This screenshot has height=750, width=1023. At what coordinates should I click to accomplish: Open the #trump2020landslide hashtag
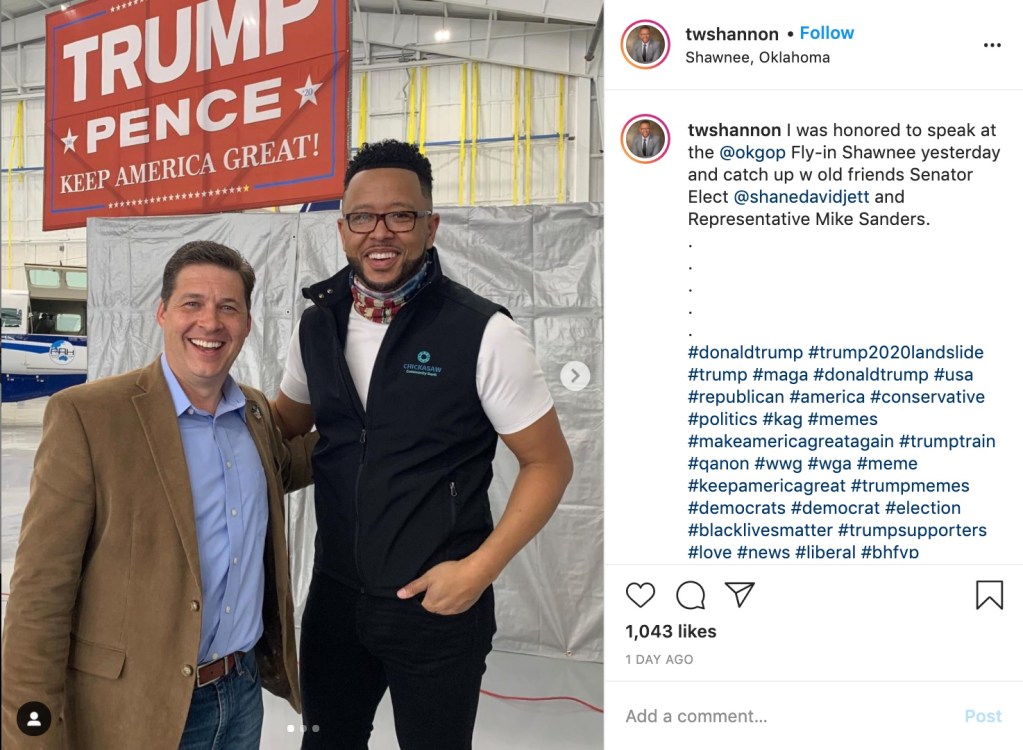point(896,352)
